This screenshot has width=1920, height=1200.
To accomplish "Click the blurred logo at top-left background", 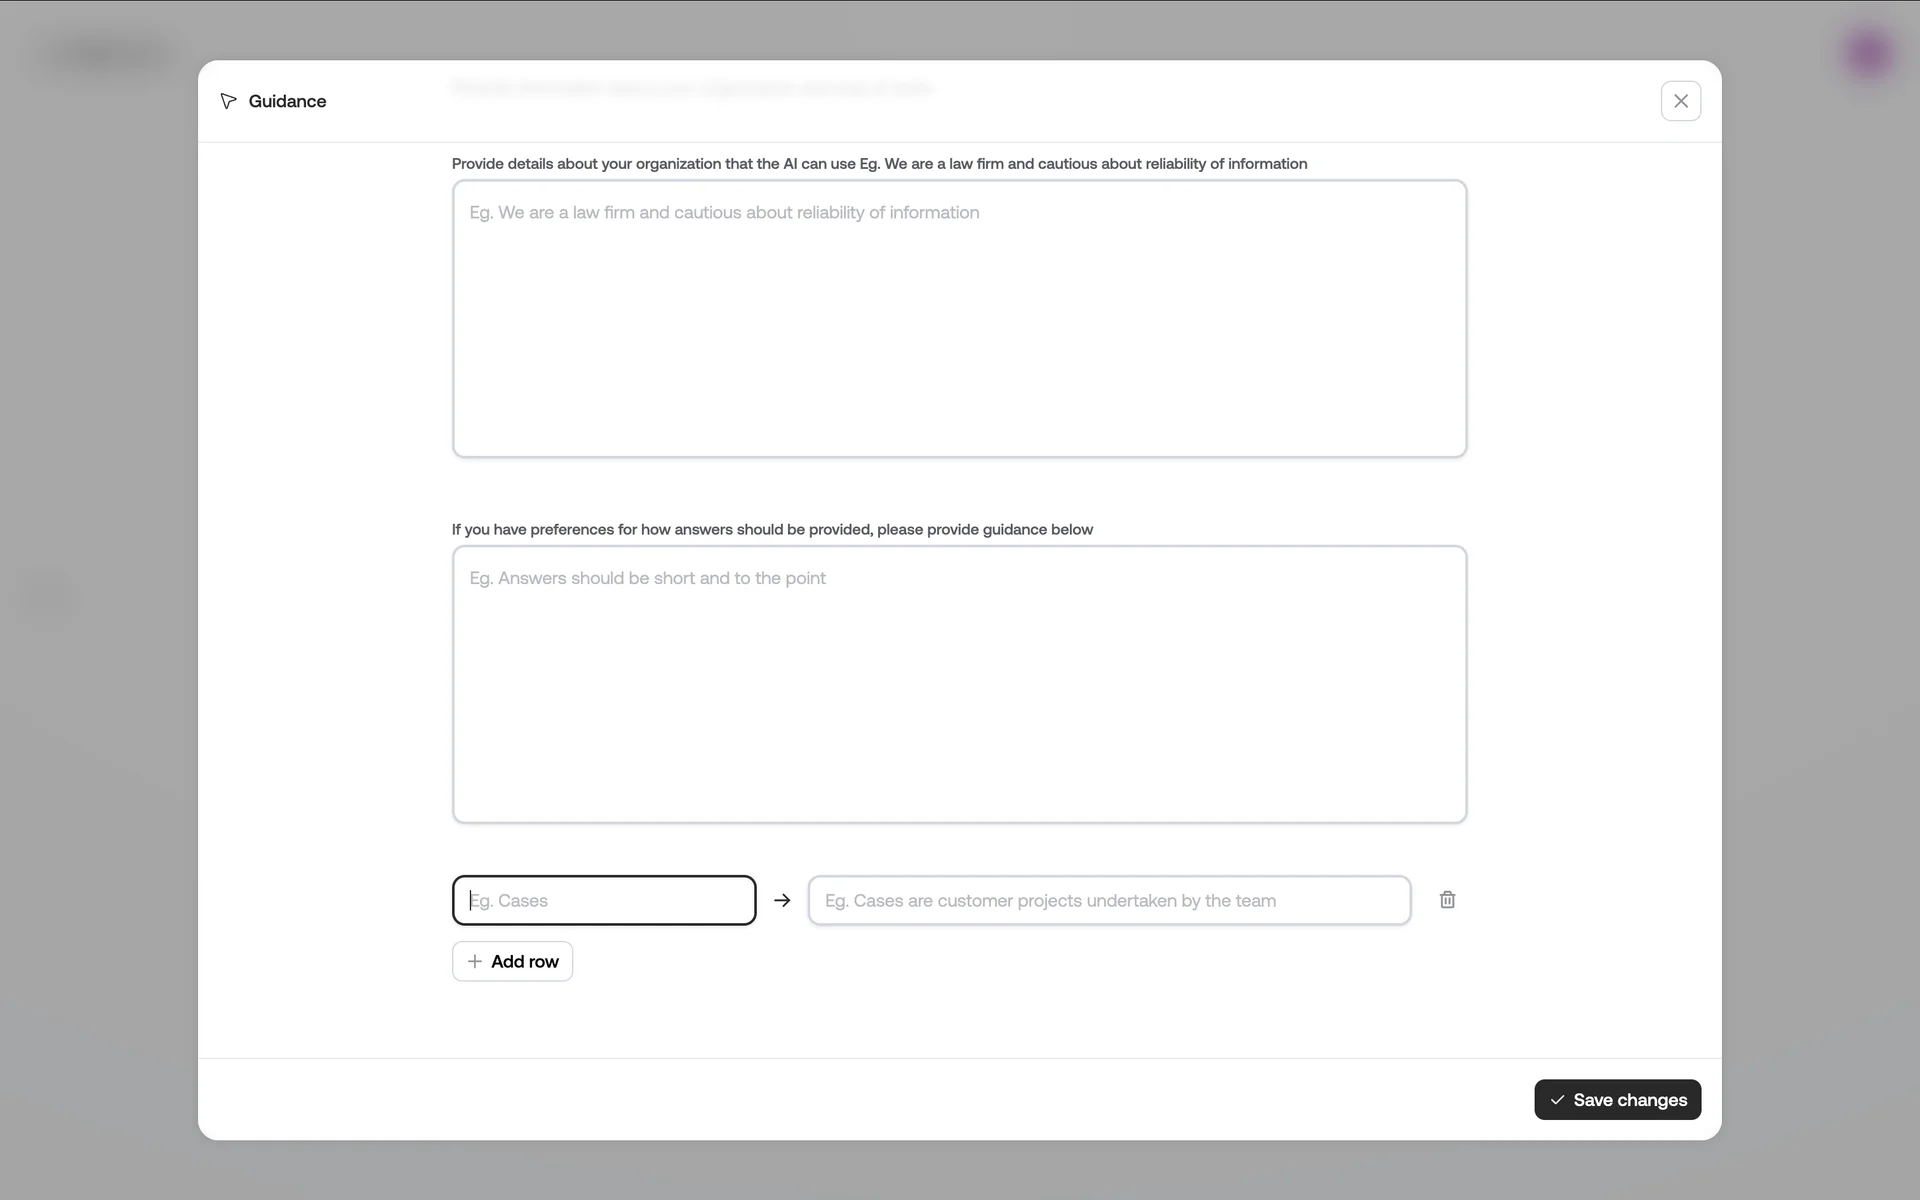I will point(108,54).
